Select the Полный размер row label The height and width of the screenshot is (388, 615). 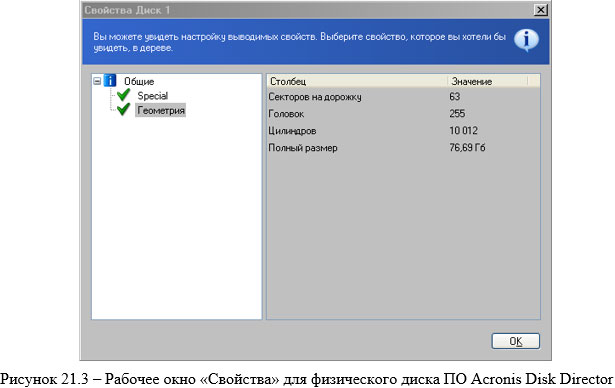[303, 148]
